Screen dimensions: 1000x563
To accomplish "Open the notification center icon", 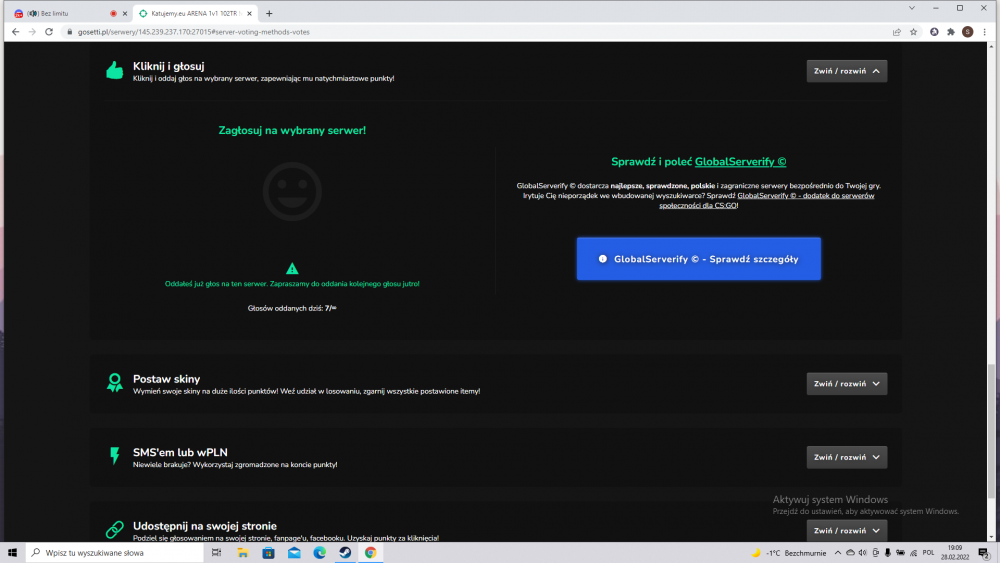I will pyautogui.click(x=984, y=553).
